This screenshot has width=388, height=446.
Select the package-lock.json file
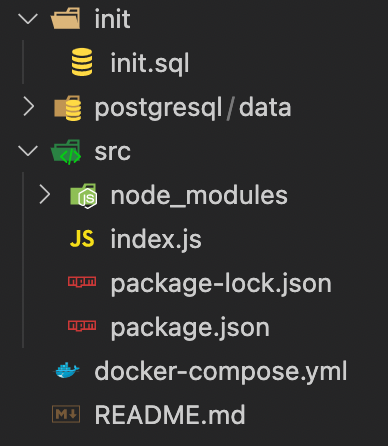pos(221,284)
